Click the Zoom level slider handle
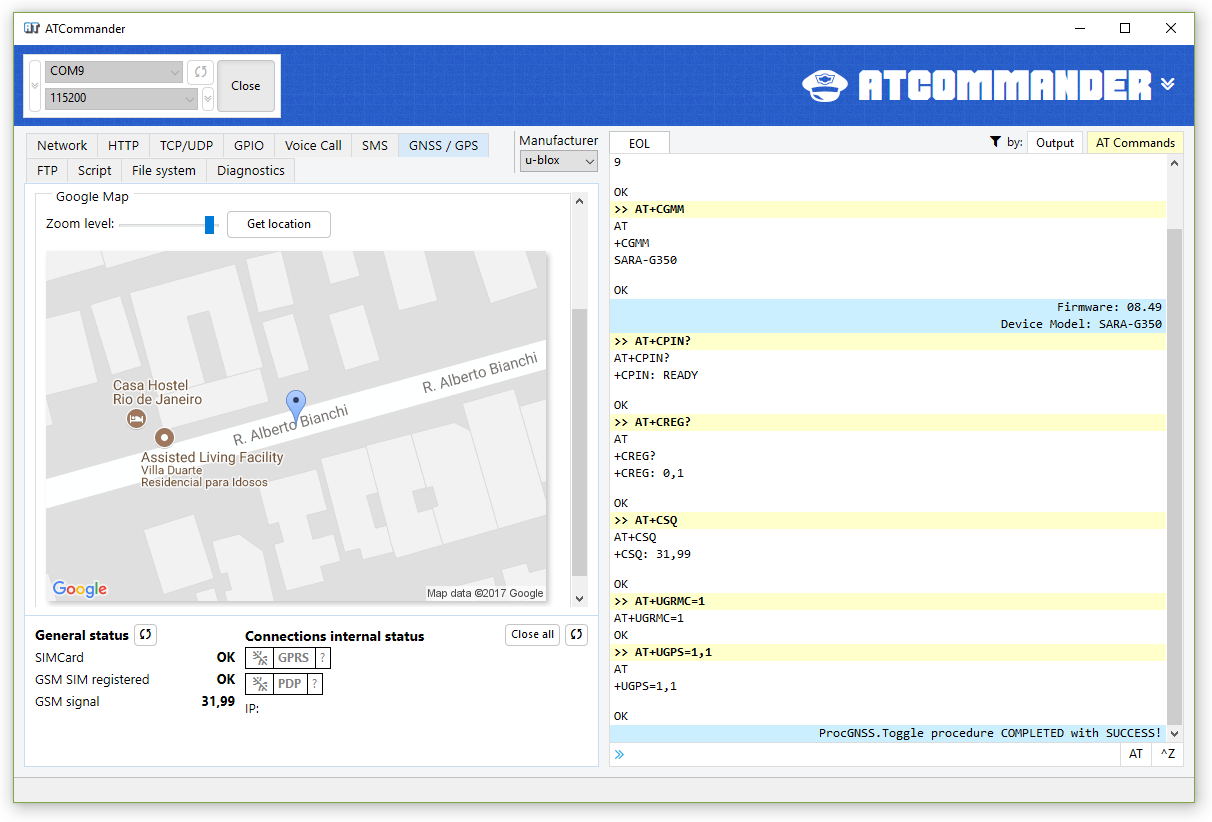1212x822 pixels. [x=210, y=224]
